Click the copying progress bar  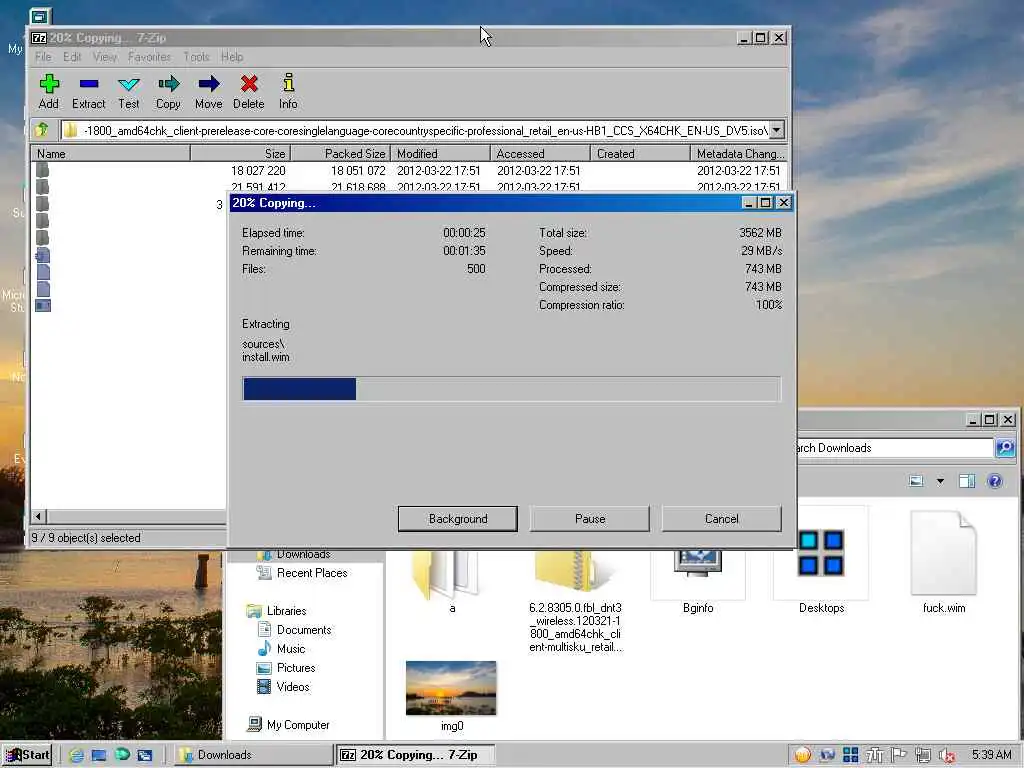click(511, 389)
